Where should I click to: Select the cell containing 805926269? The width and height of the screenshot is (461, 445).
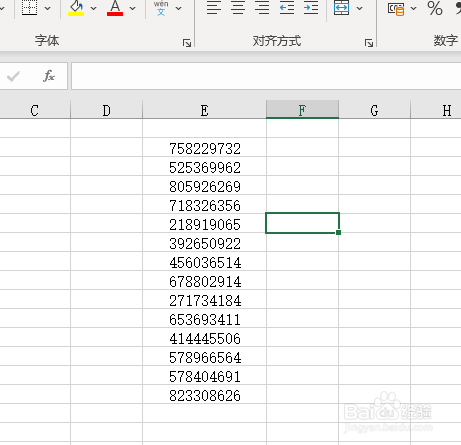click(x=204, y=185)
